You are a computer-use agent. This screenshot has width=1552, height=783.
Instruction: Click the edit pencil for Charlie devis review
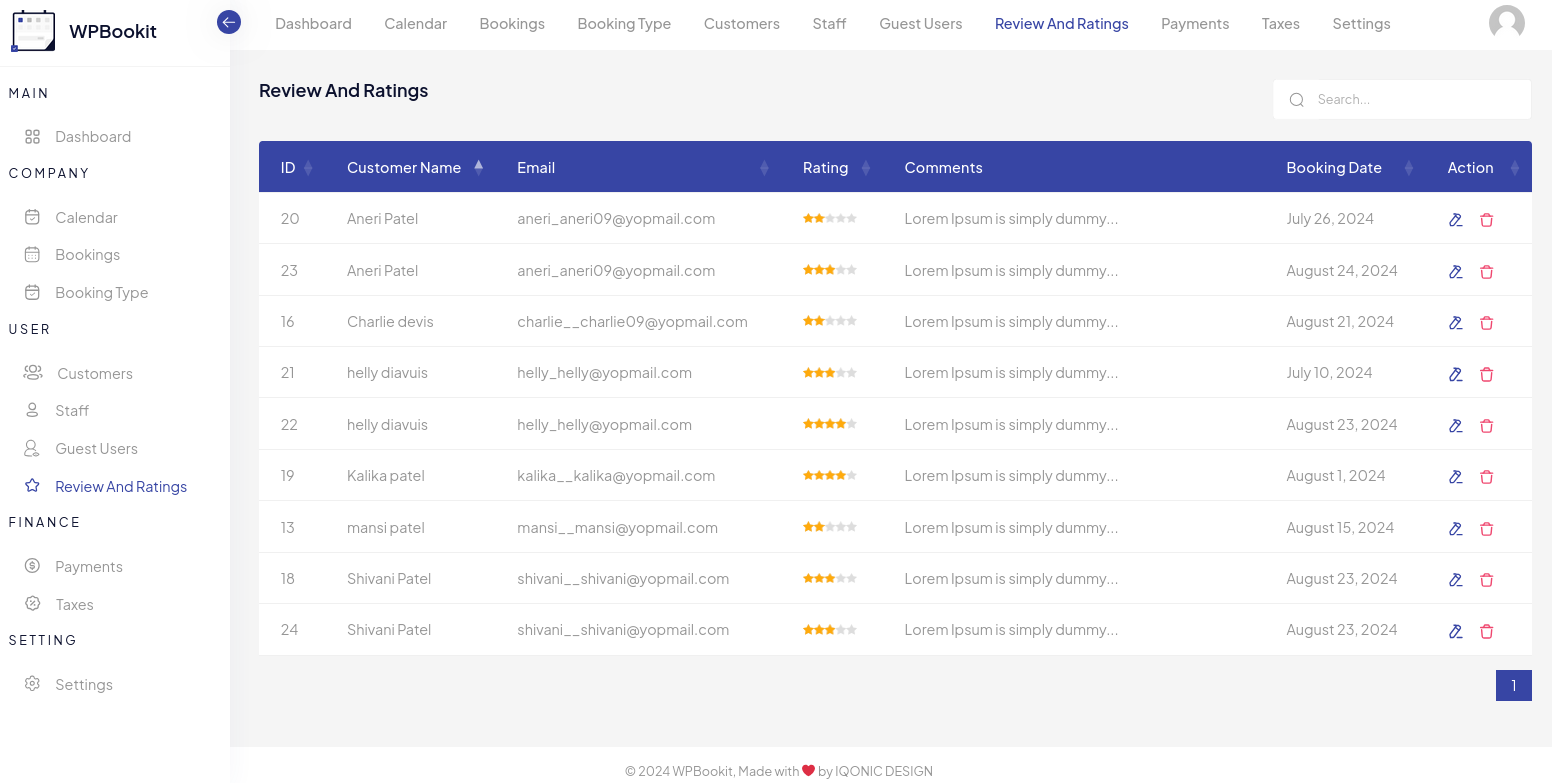[1455, 322]
